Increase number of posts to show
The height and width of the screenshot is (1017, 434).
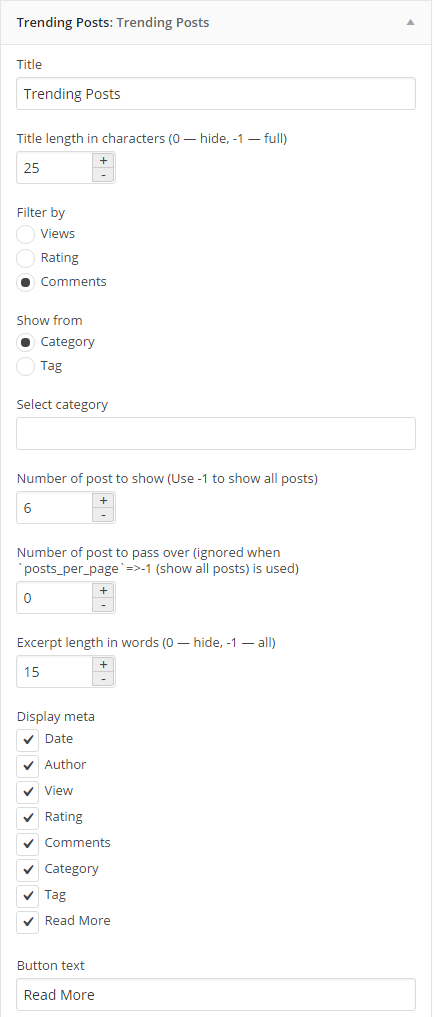pyautogui.click(x=103, y=501)
